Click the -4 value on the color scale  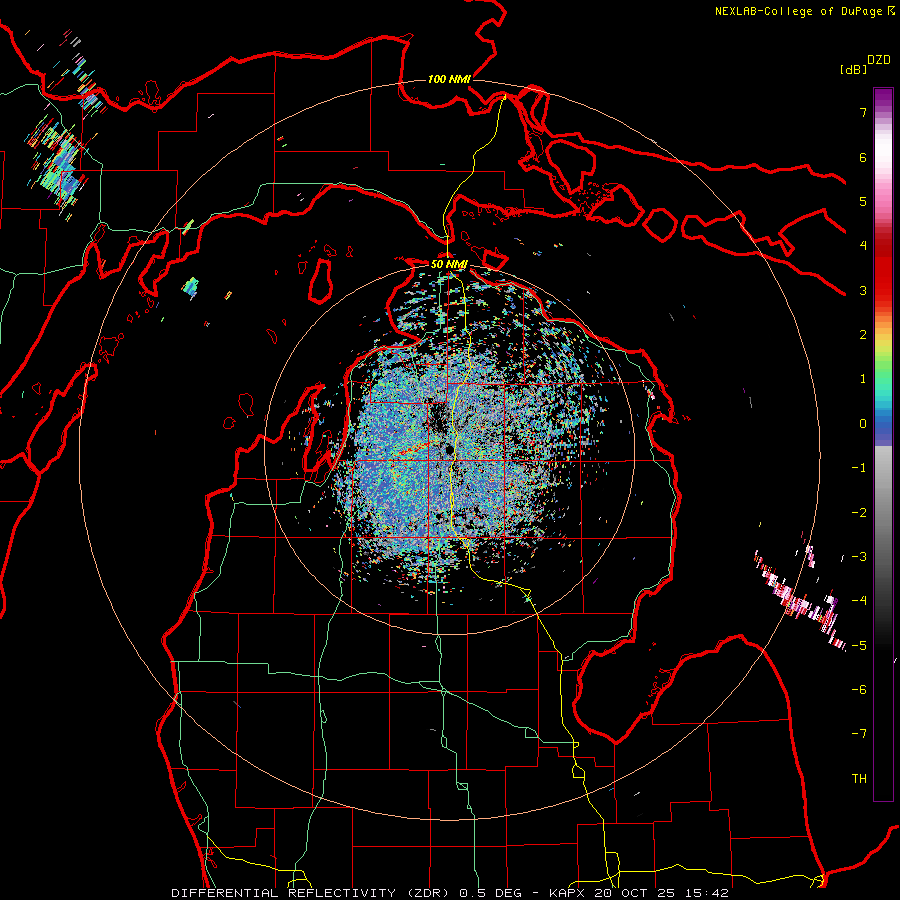coord(859,601)
